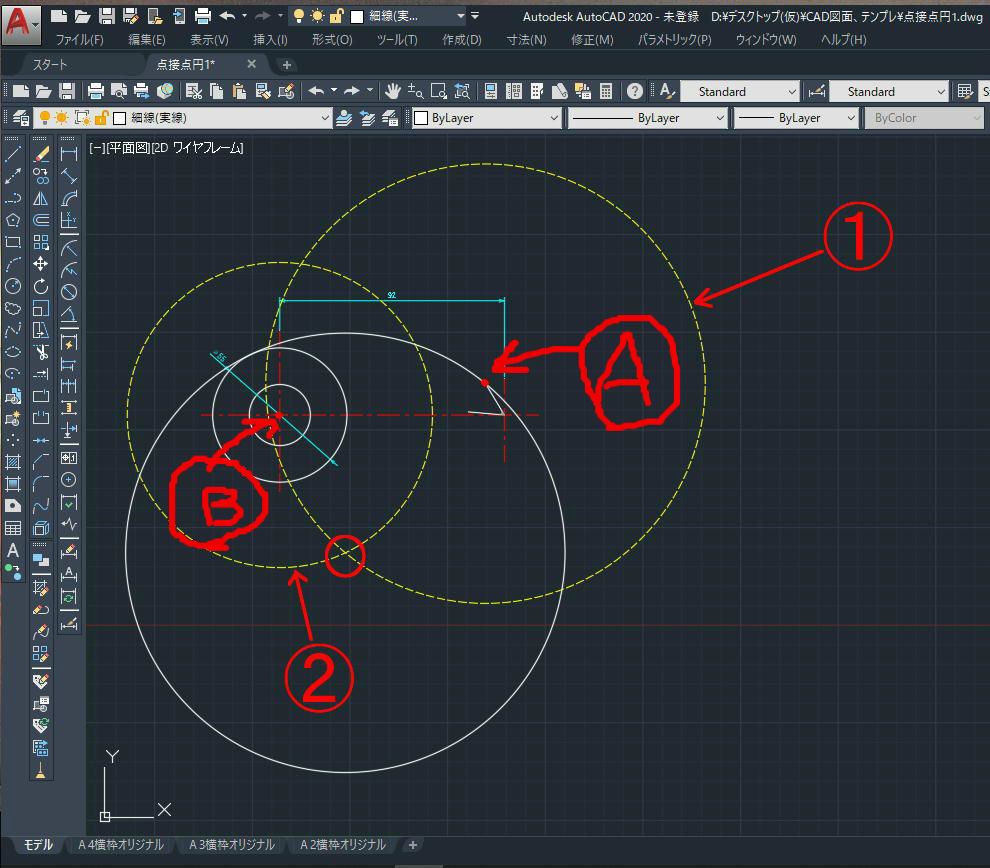The image size is (990, 868).
Task: Select the Revision Cloud tool
Action: click(13, 309)
